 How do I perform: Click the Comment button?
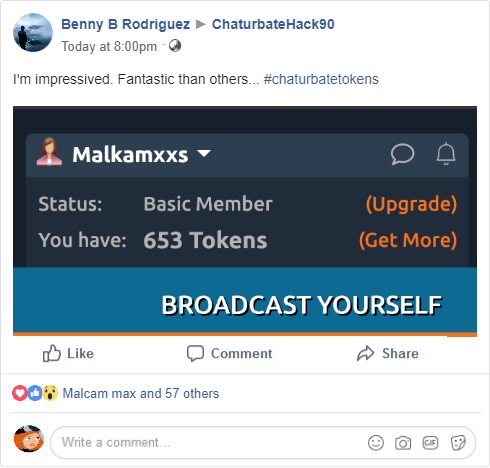230,353
